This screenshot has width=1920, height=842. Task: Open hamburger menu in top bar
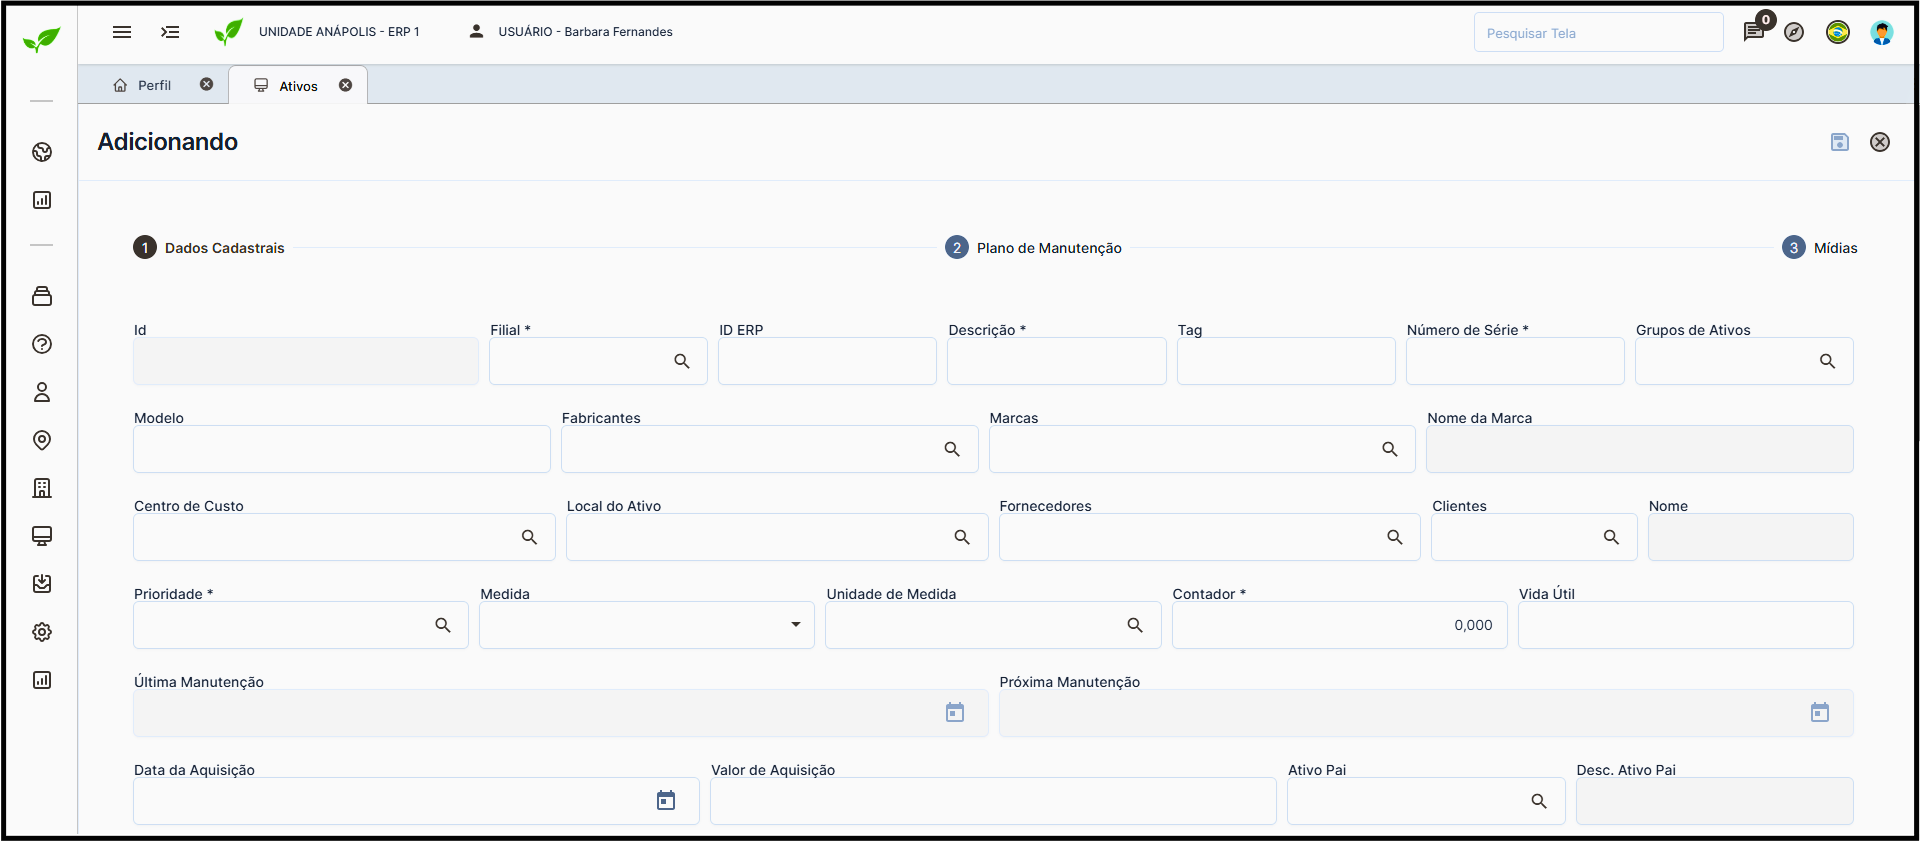(122, 32)
